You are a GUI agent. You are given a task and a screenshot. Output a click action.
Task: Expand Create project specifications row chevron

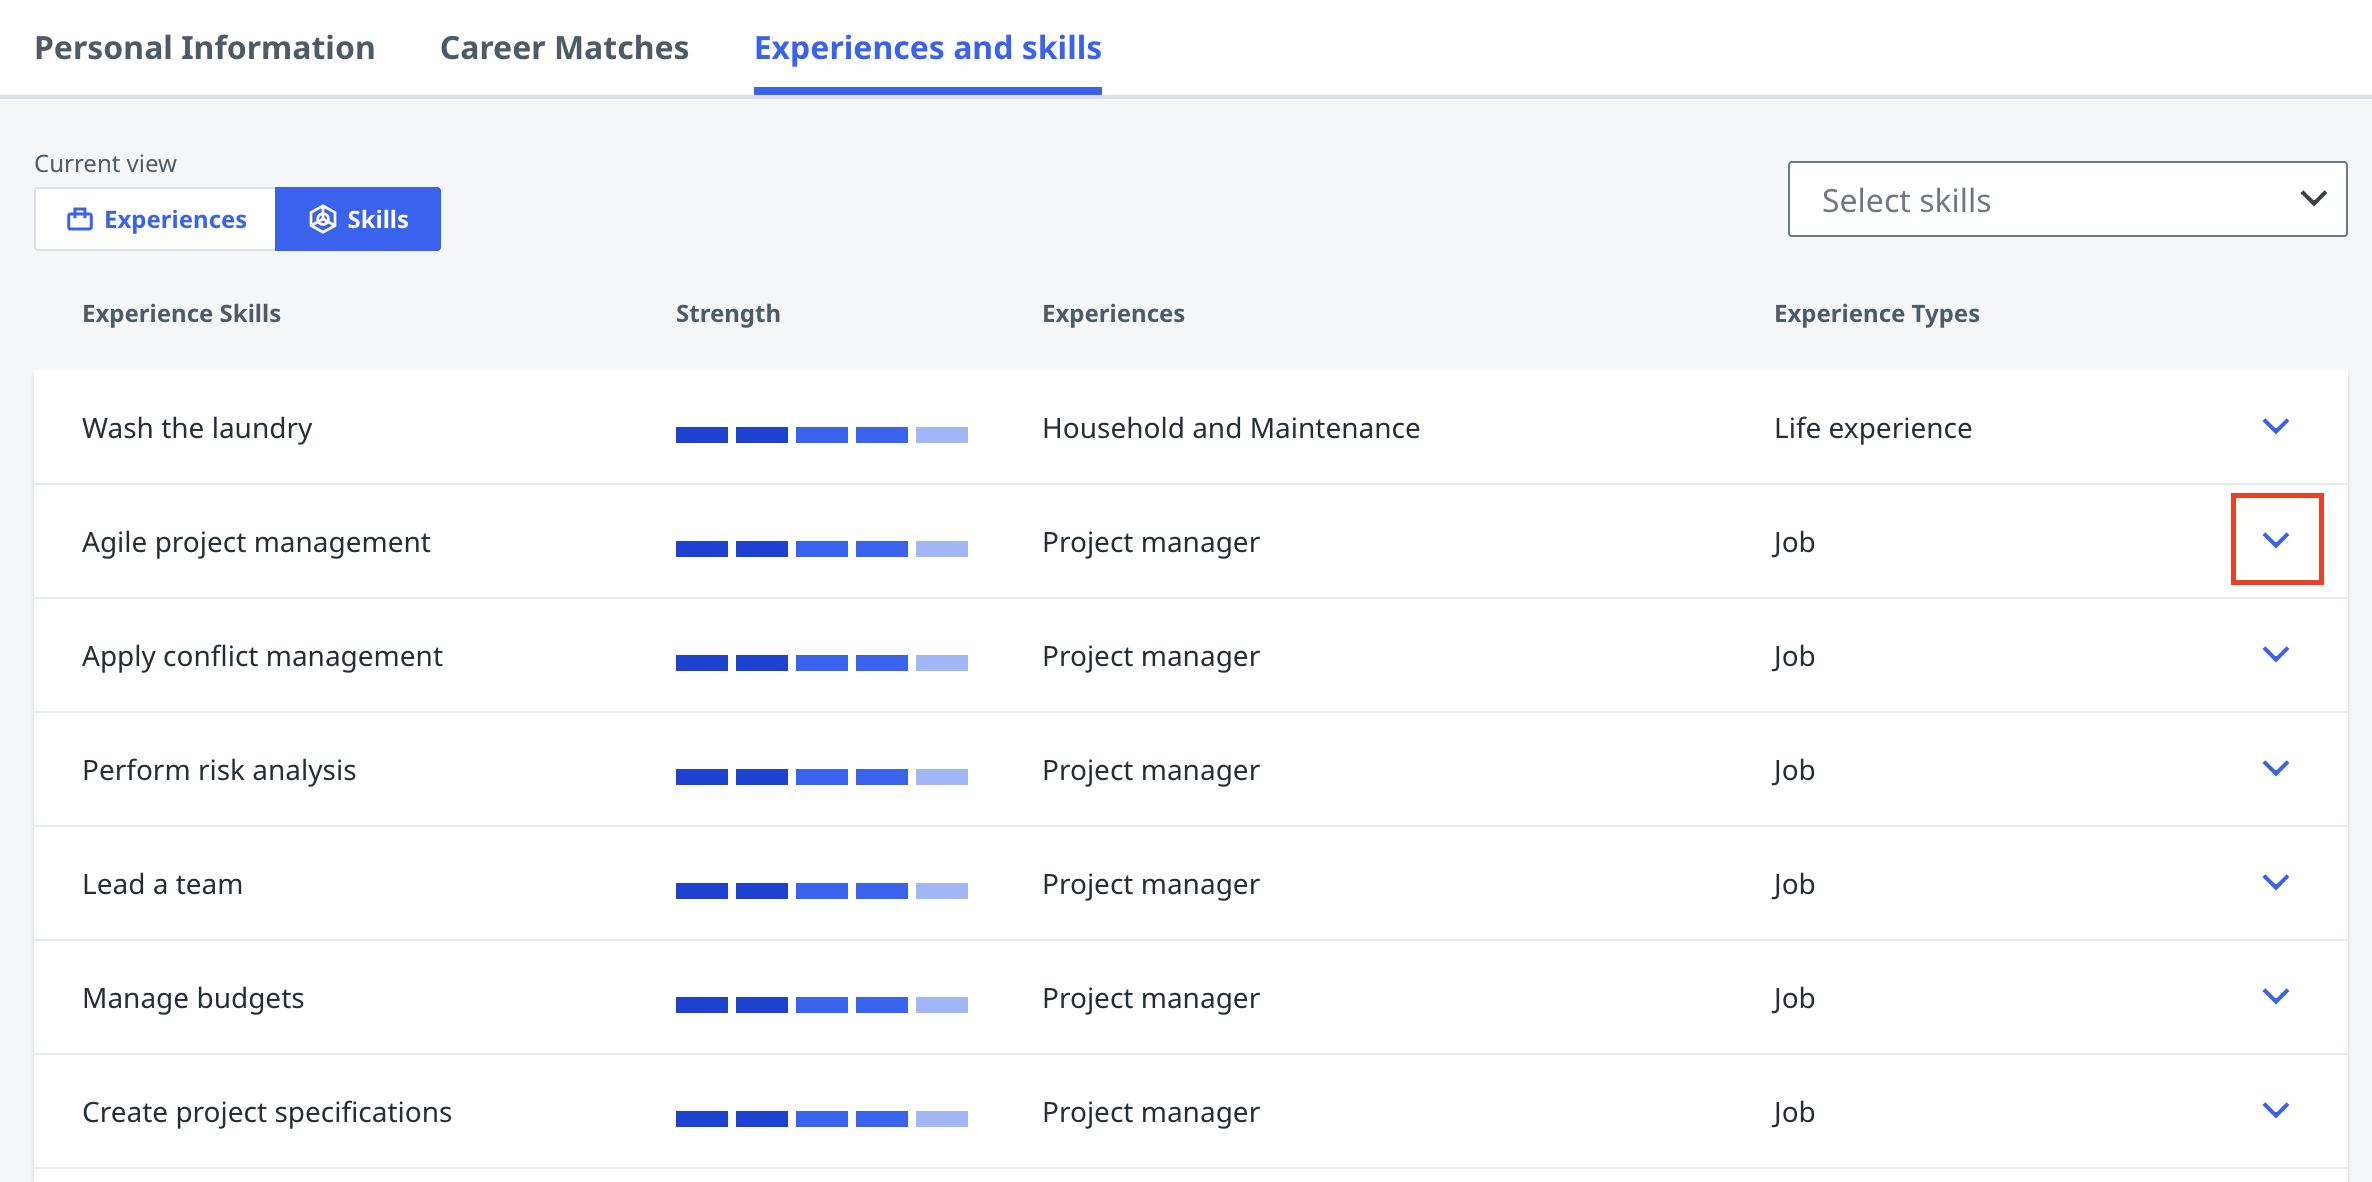(2275, 1111)
